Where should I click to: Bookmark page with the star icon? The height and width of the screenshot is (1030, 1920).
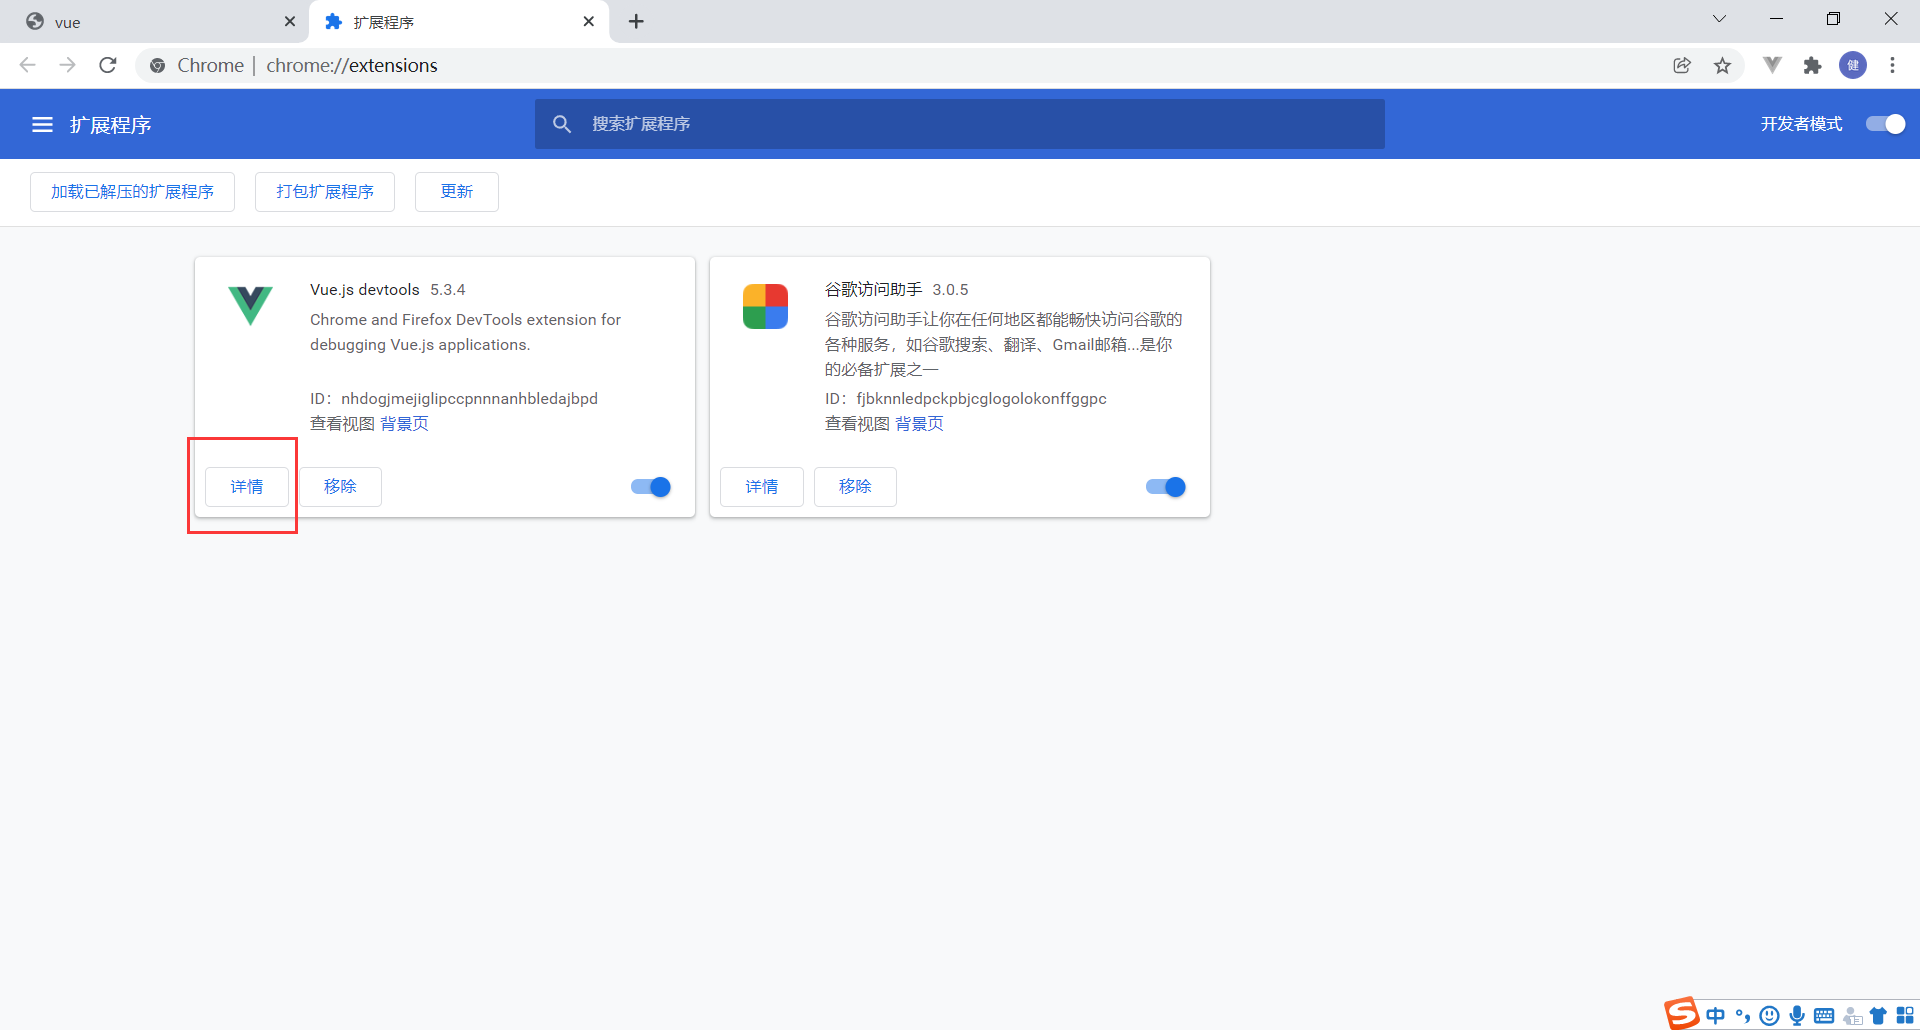1723,65
